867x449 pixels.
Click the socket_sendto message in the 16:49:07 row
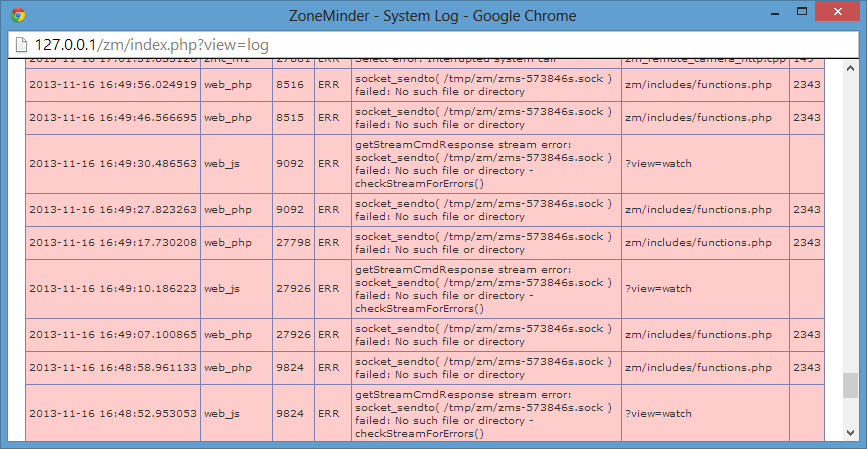[483, 335]
